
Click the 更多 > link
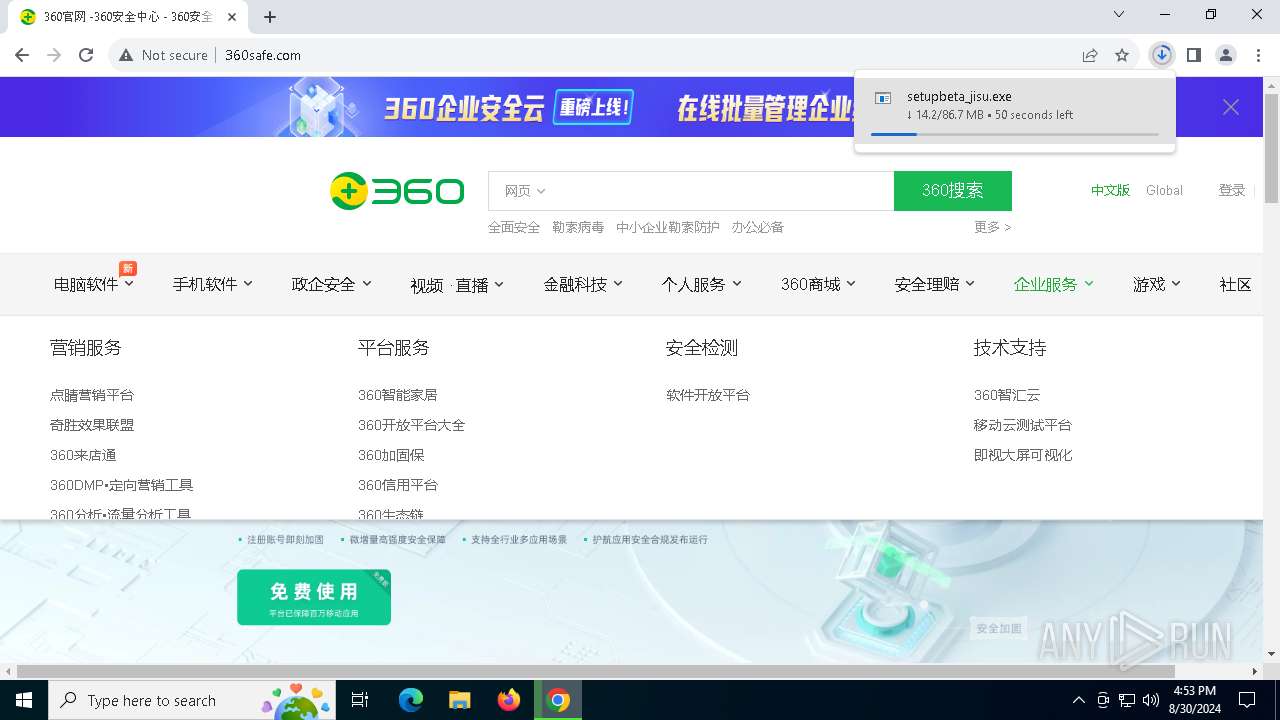coord(992,227)
